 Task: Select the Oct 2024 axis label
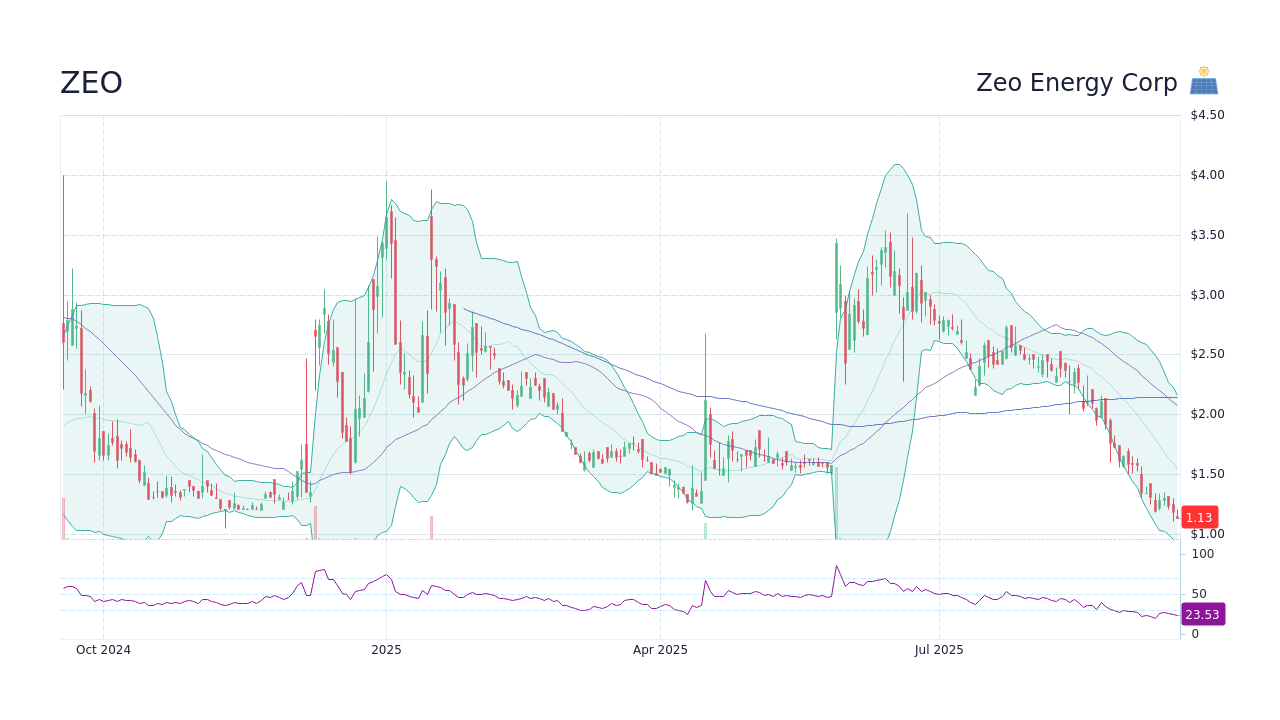(x=103, y=649)
